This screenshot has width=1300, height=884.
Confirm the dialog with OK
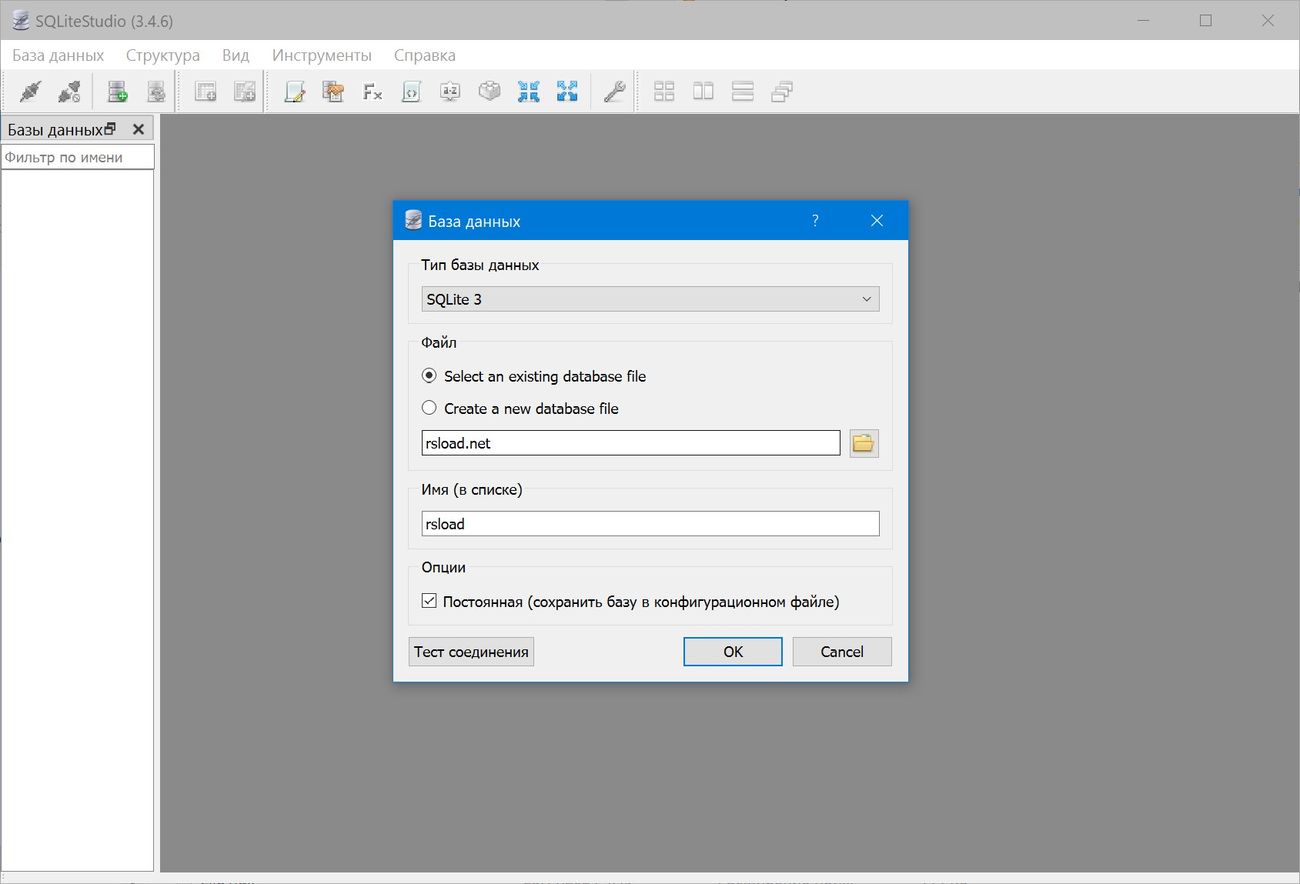coord(732,651)
